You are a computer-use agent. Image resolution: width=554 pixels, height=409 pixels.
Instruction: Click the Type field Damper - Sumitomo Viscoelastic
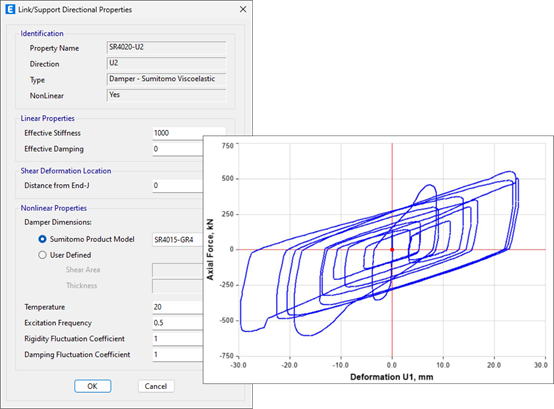(x=166, y=79)
